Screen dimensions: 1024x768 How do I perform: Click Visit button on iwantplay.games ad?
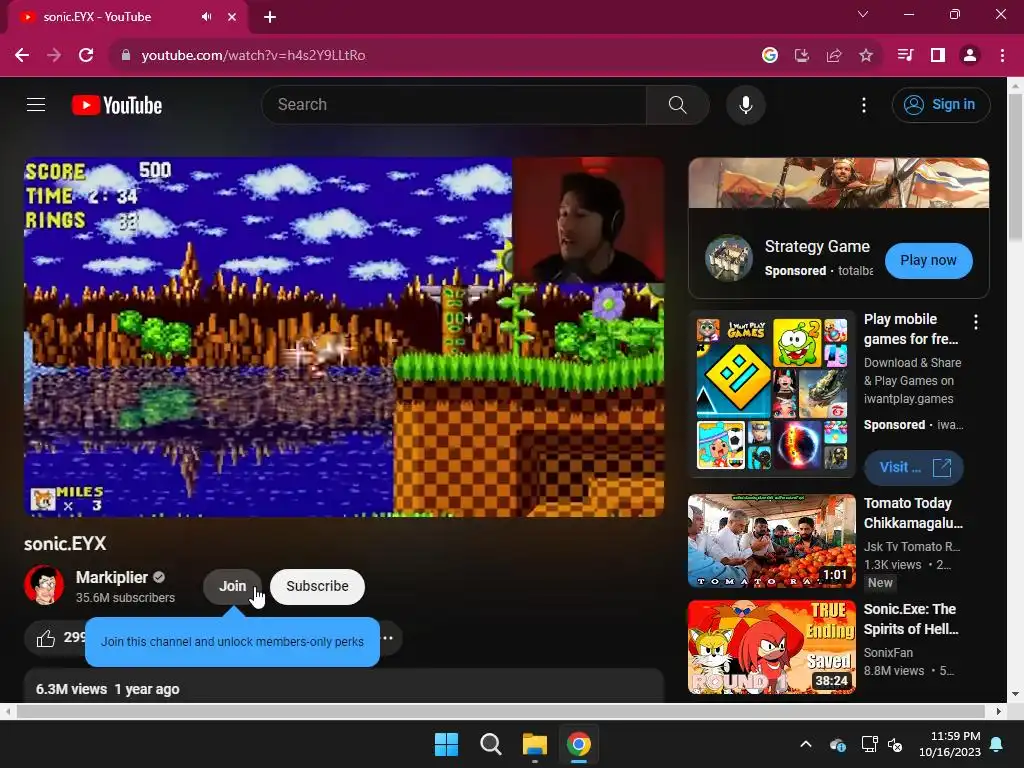(x=913, y=468)
